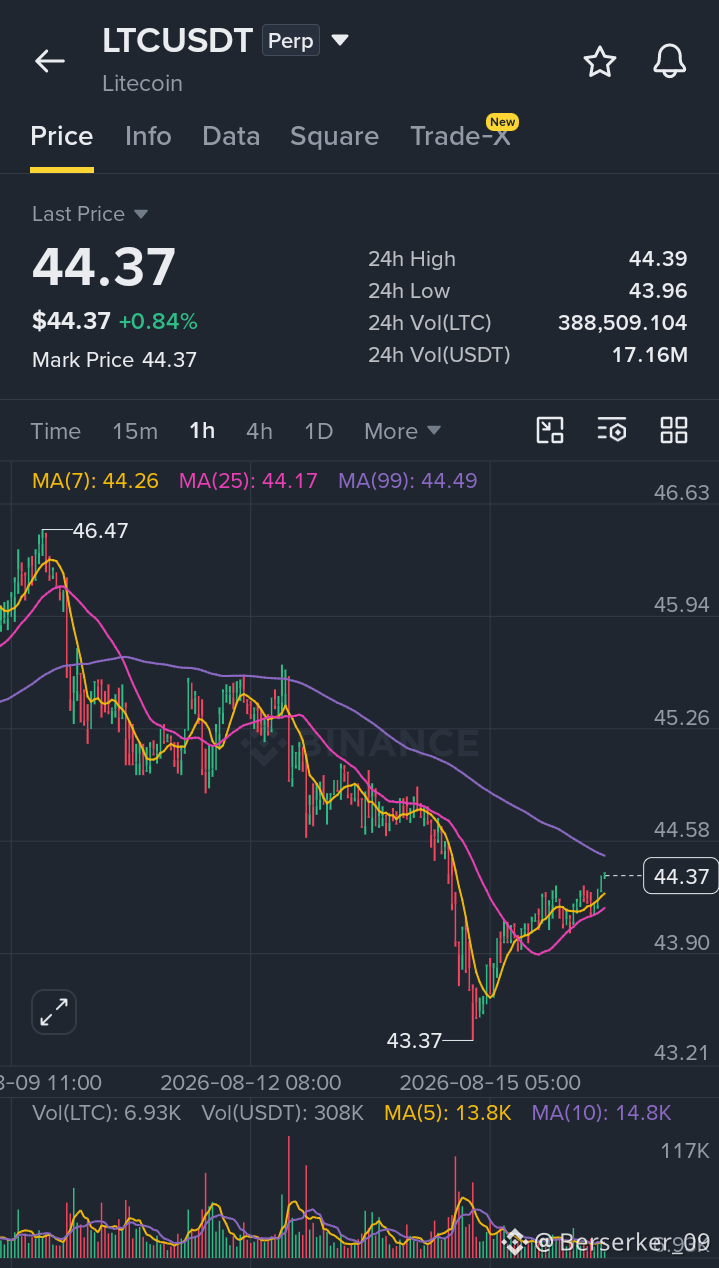The height and width of the screenshot is (1268, 719).
Task: Select the 1D chart interval
Action: tap(318, 431)
